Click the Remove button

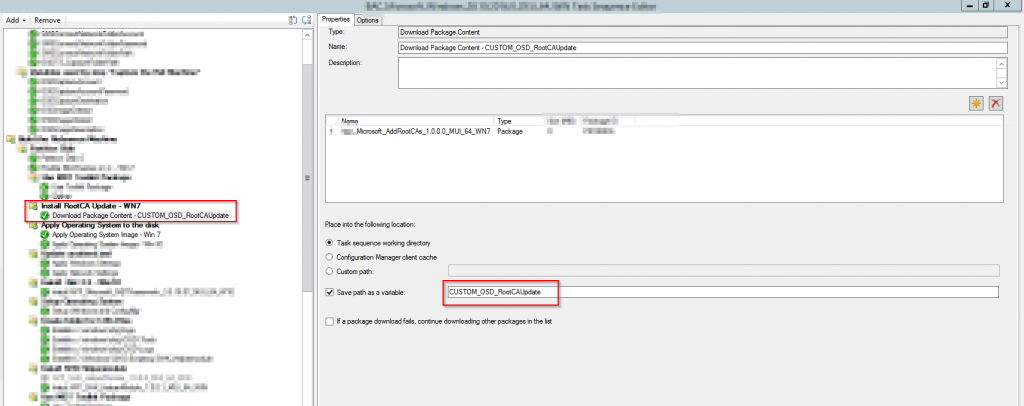[x=47, y=20]
